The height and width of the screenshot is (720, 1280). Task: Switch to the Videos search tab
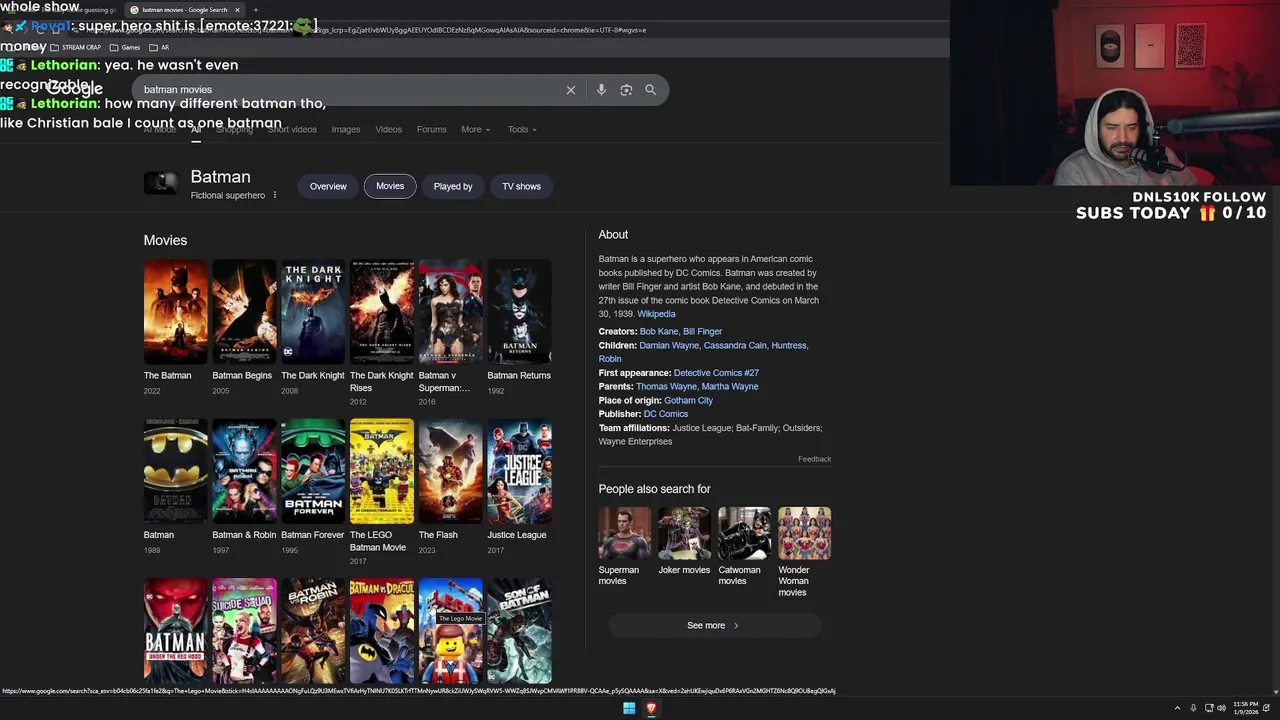(388, 130)
